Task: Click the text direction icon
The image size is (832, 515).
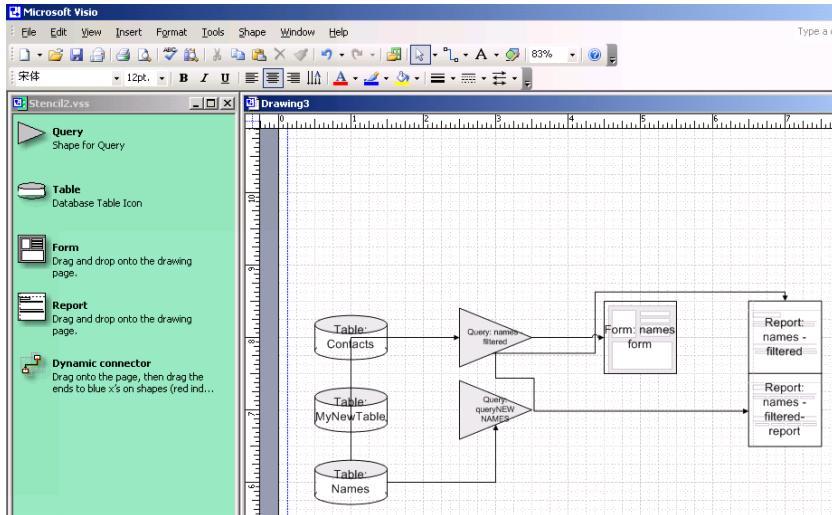Action: pos(314,78)
